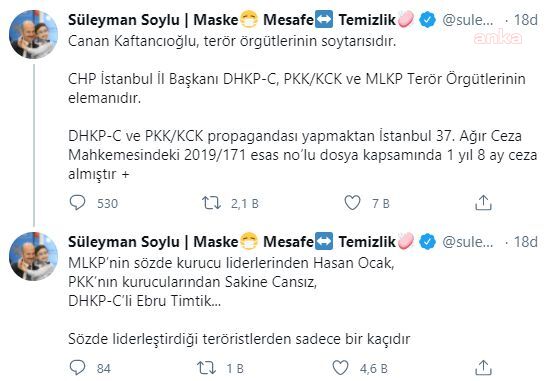Open share menu of the second tweet

point(483,368)
